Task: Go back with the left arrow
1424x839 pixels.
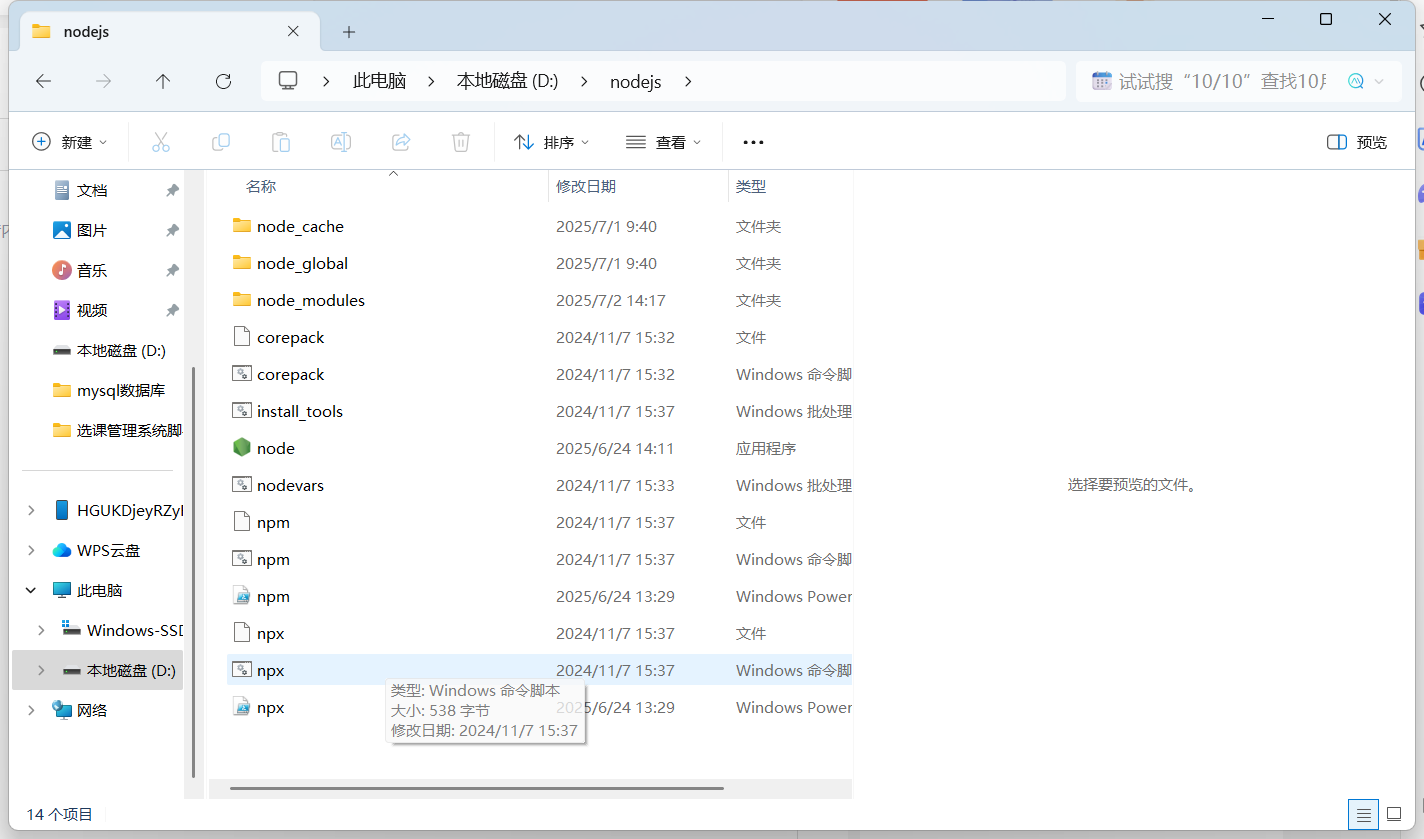Action: coord(43,81)
